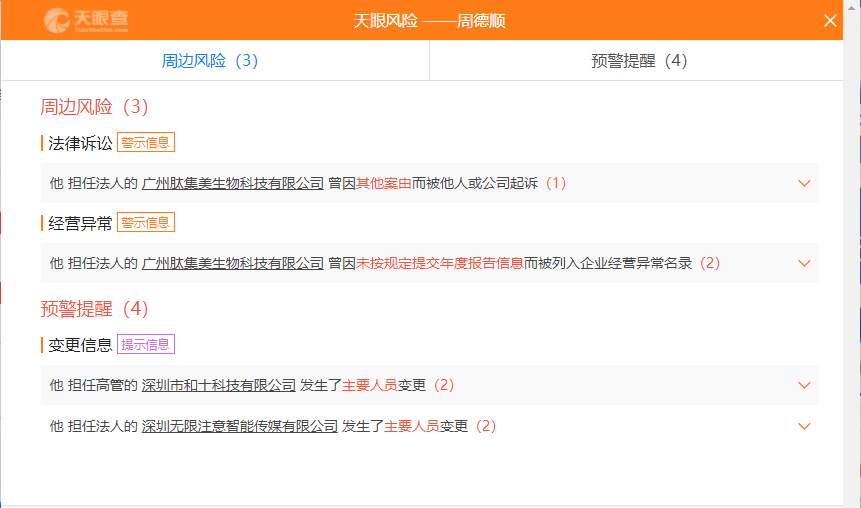Click 警示信息 badge next to 经营异常
Screen dimensions: 861x508
146,222
